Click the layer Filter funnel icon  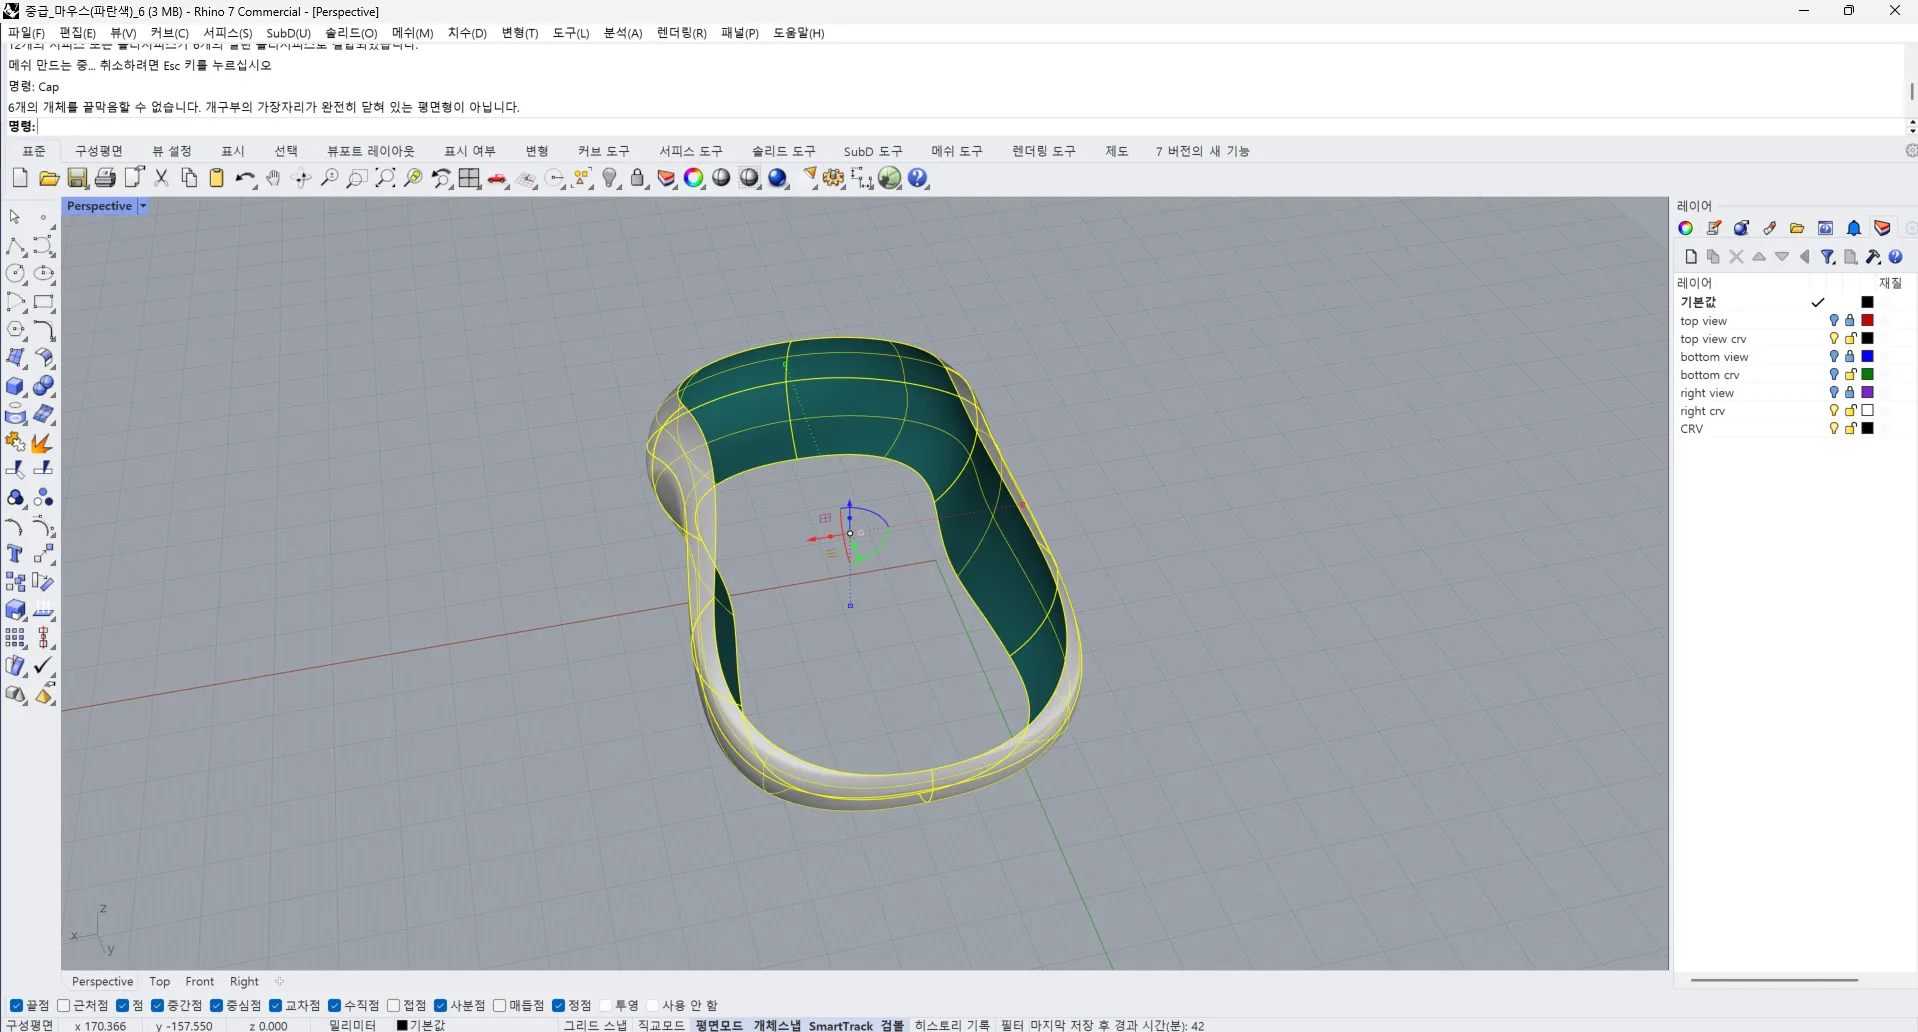point(1827,257)
